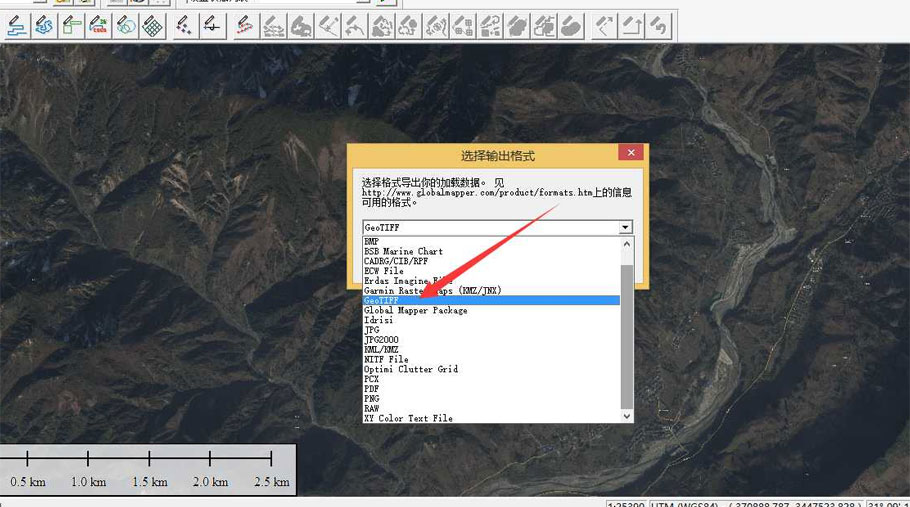This screenshot has width=910, height=507.
Task: Select the create grid feature tool
Action: tap(153, 26)
